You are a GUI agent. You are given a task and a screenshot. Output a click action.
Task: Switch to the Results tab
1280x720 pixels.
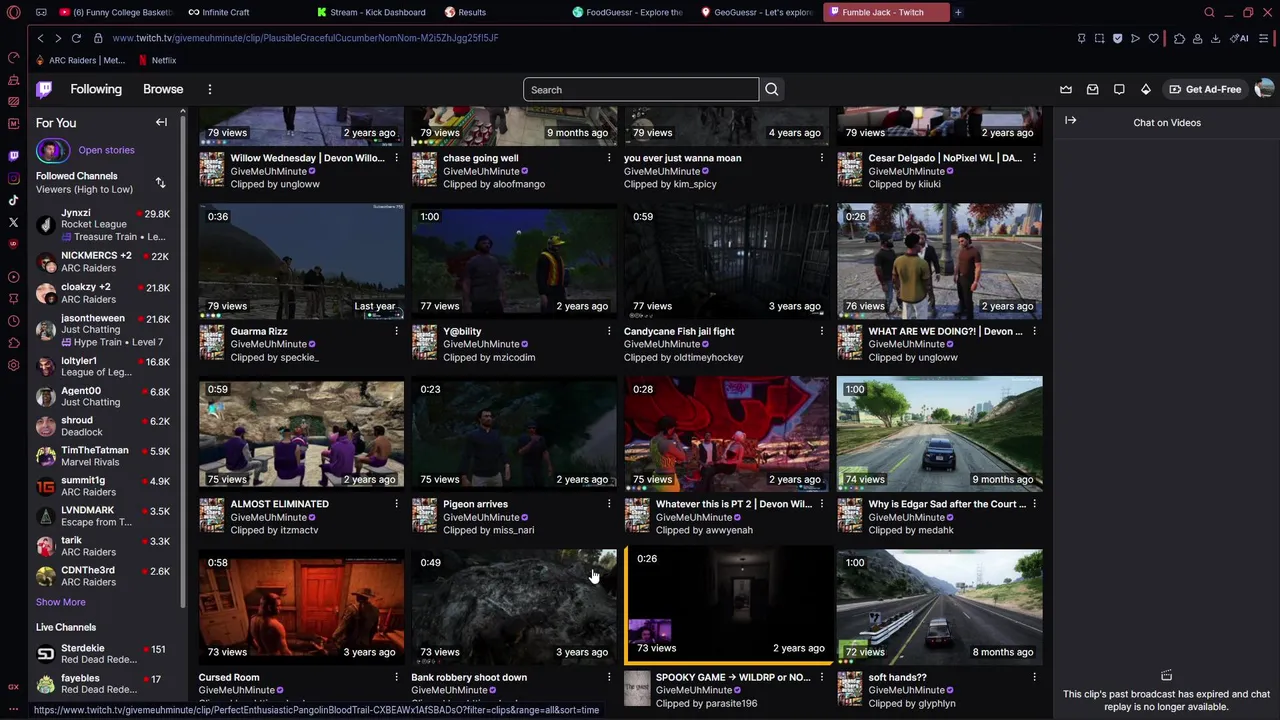tap(472, 12)
